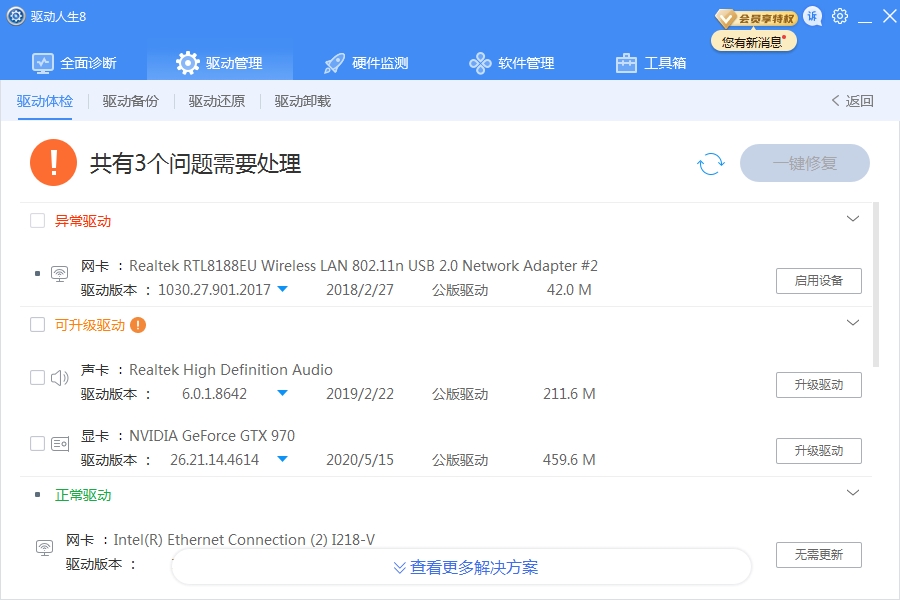Collapse the 可升级驱动 section chevron
Screen dimensions: 900x600
[x=853, y=322]
